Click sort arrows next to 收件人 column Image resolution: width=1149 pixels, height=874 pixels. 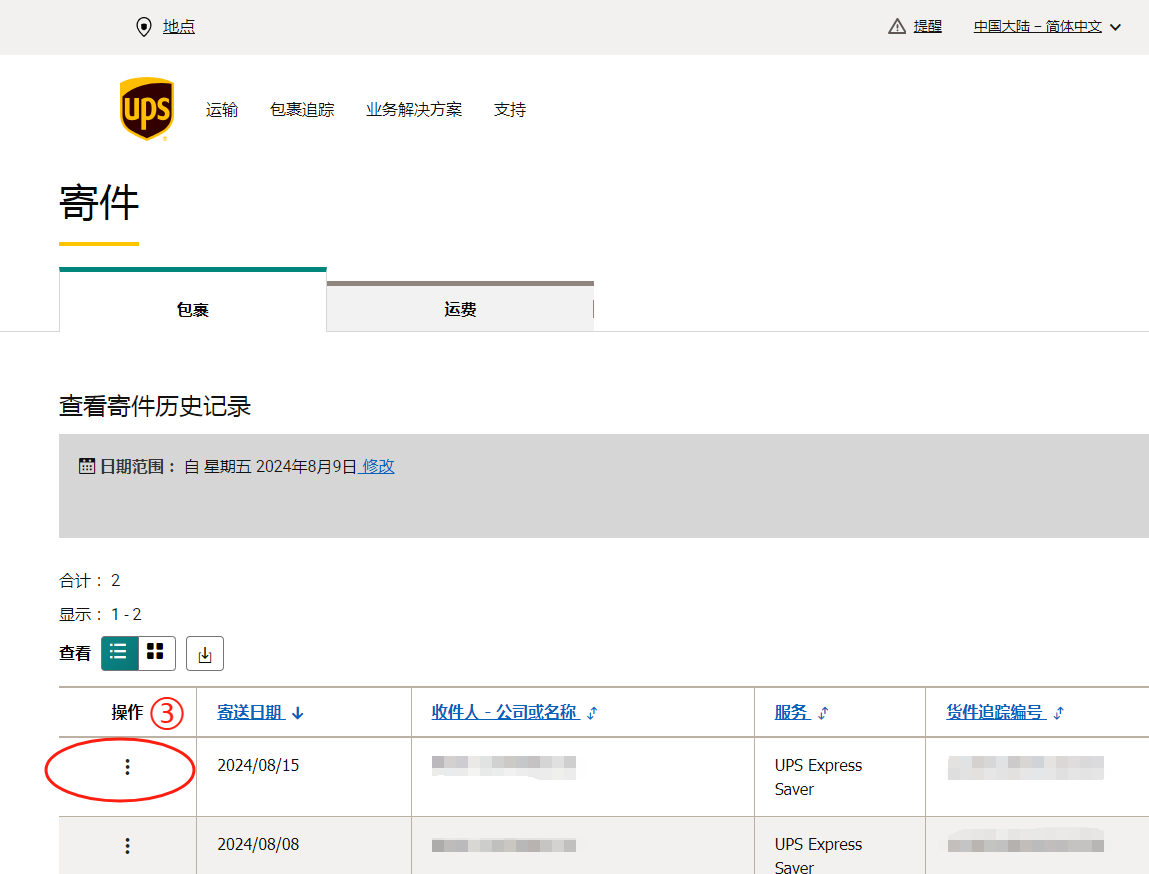tap(592, 713)
